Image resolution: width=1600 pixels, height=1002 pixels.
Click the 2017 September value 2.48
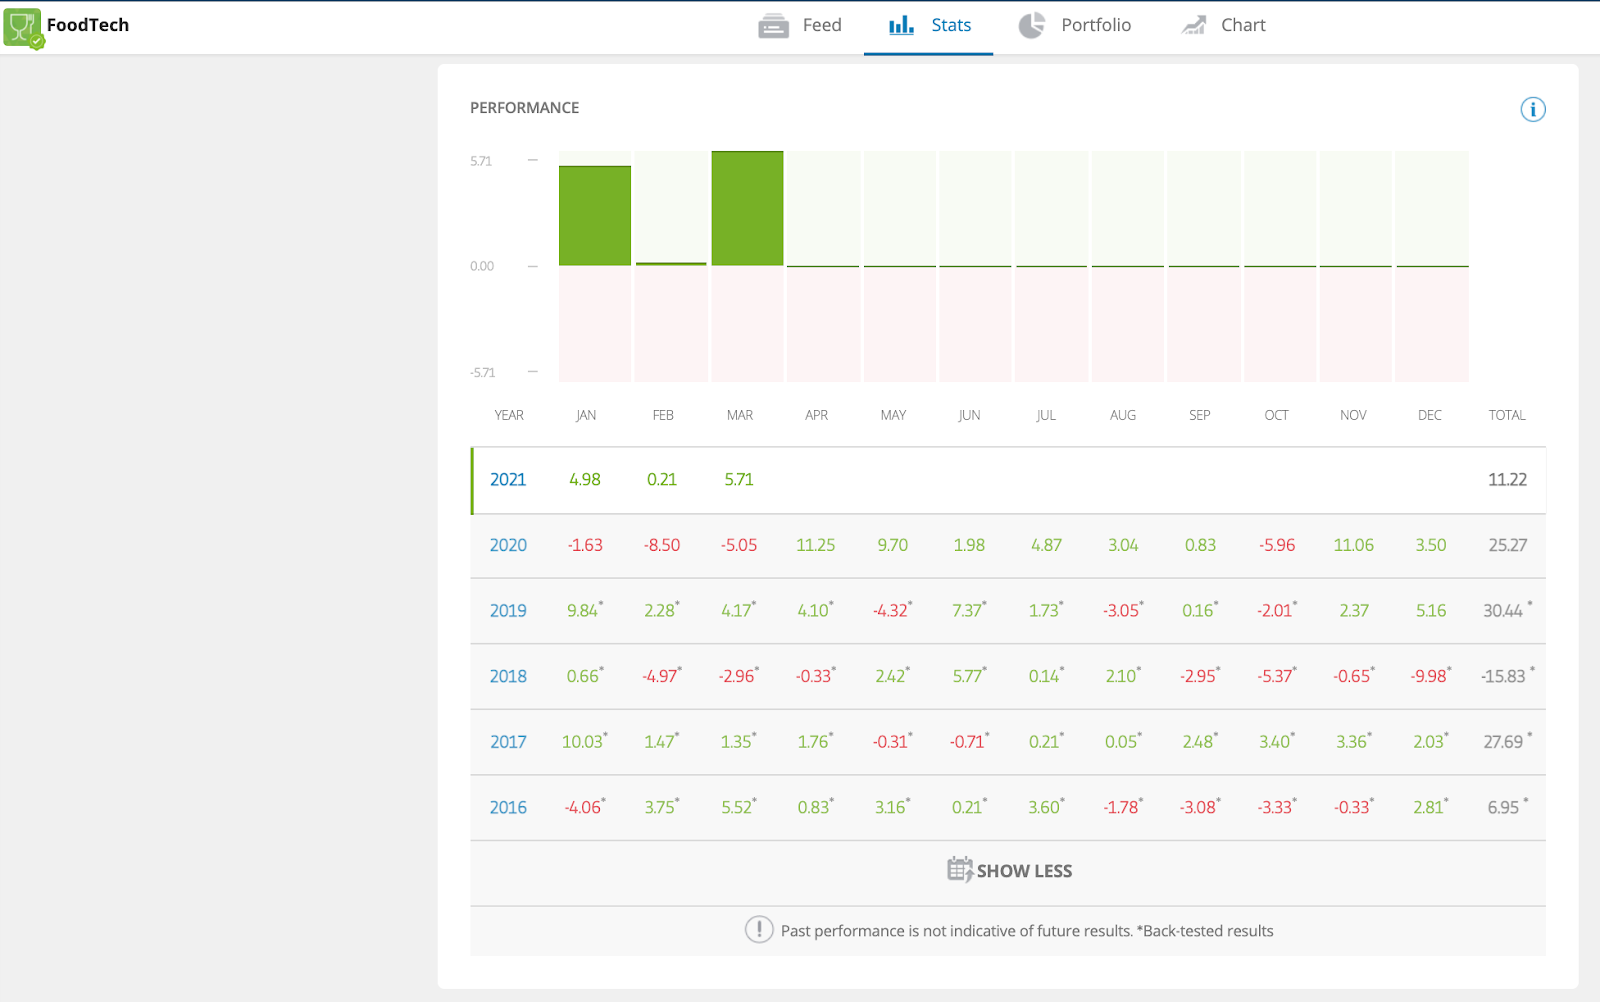pyautogui.click(x=1197, y=742)
